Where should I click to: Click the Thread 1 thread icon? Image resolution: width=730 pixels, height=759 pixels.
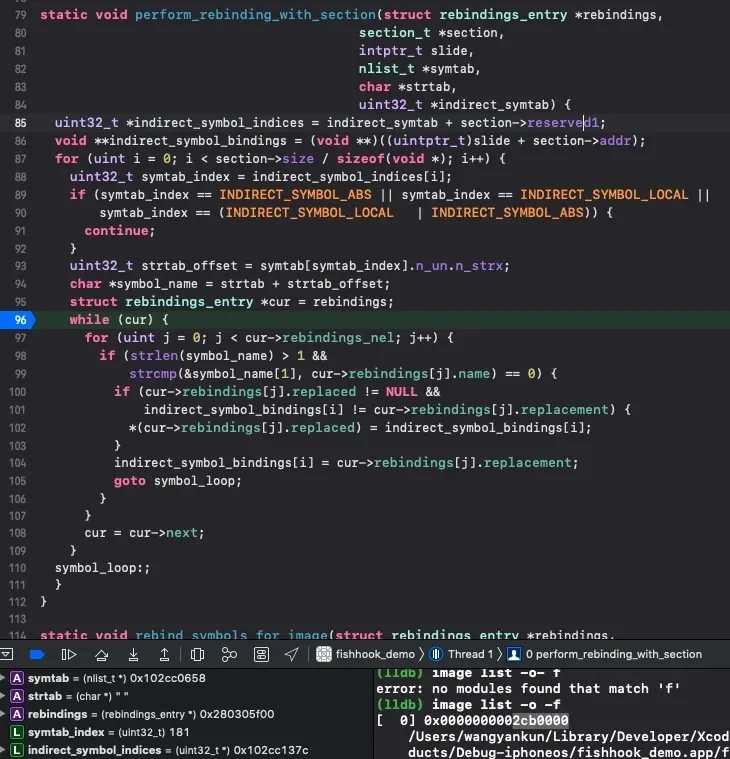(x=436, y=654)
